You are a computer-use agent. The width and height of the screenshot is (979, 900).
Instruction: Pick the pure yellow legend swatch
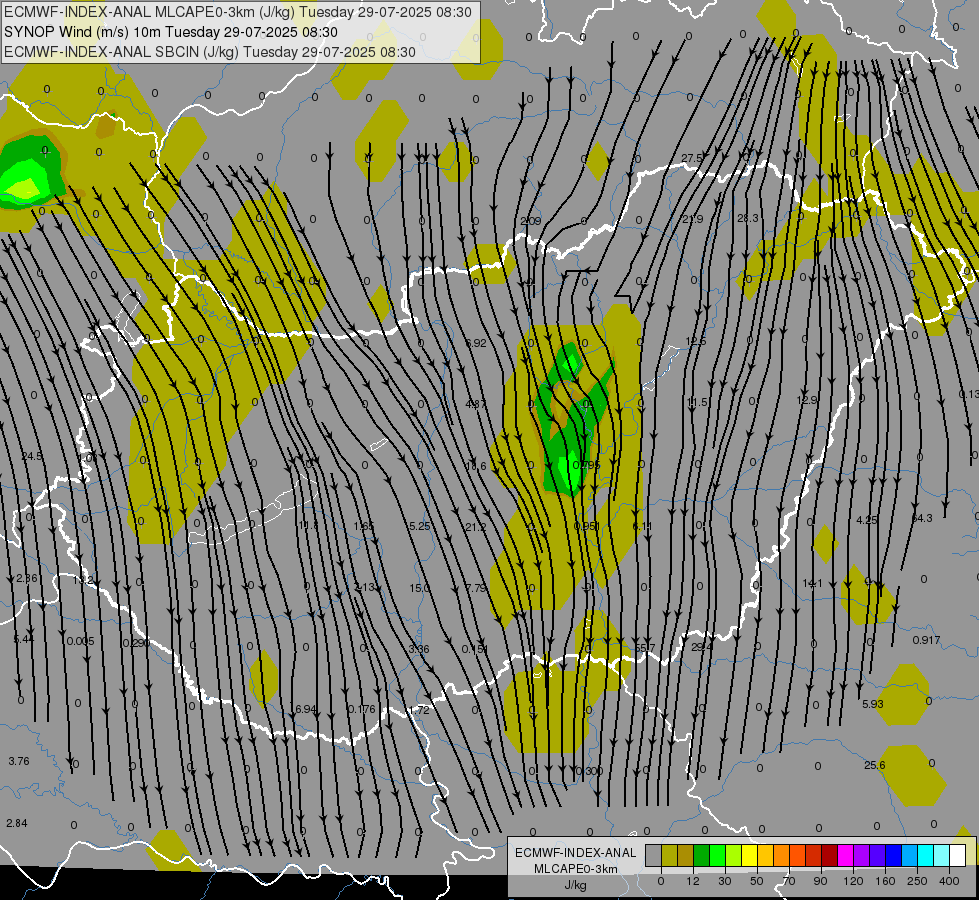click(x=749, y=856)
